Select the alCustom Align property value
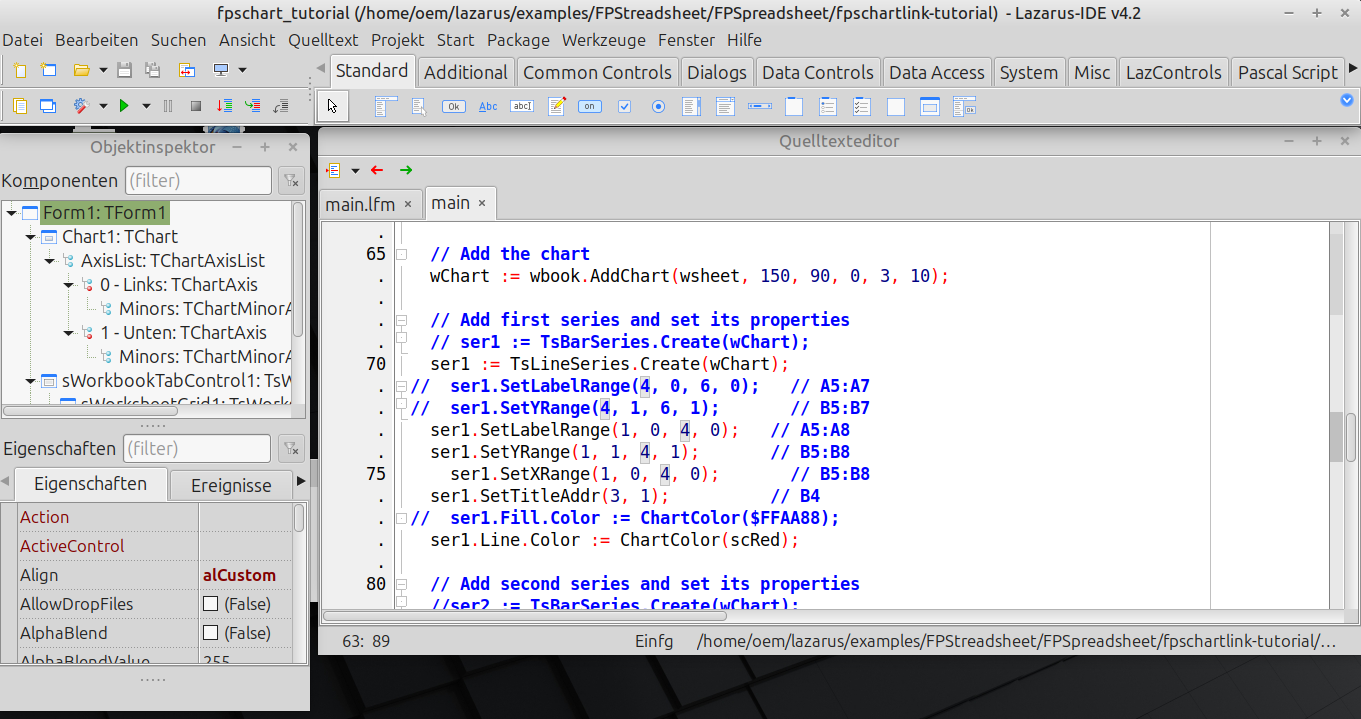 (240, 575)
